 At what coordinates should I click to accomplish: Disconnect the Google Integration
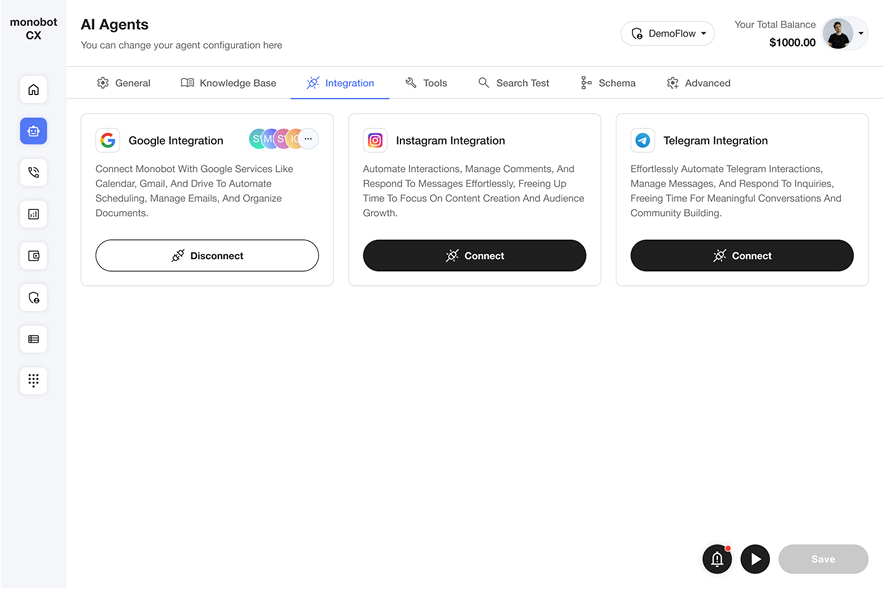tap(207, 256)
